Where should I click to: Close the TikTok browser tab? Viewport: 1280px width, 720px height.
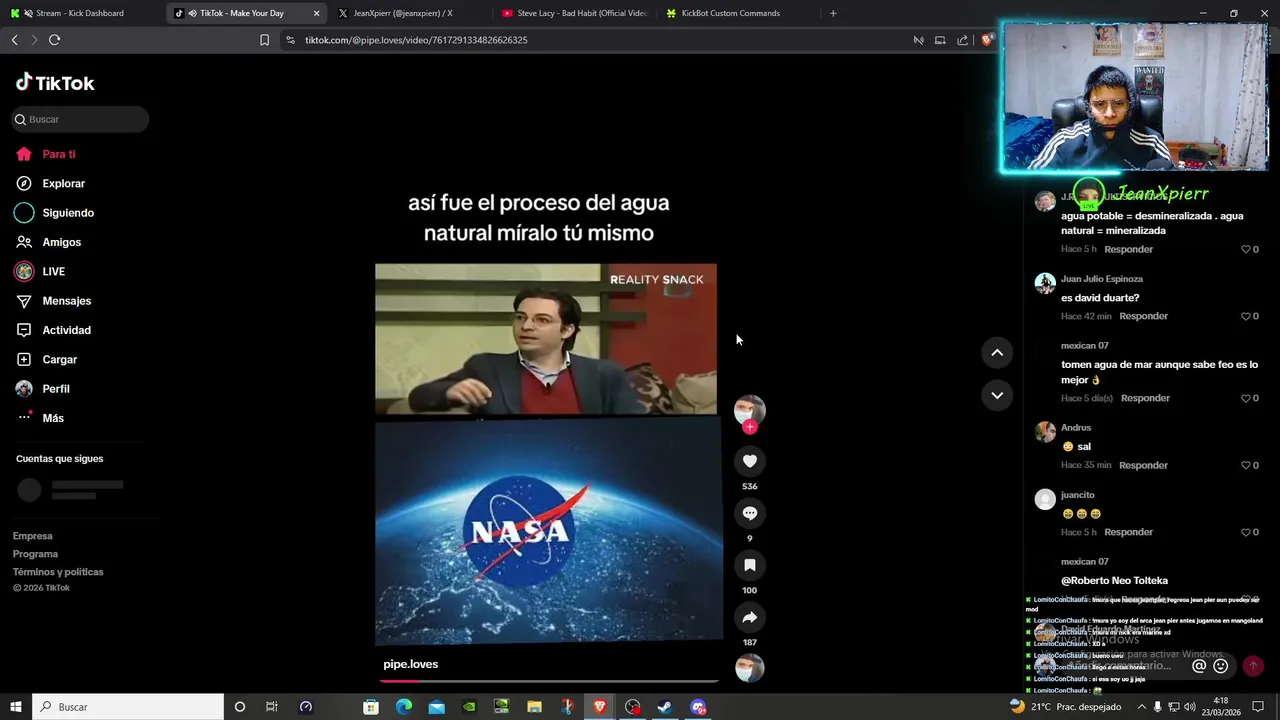tap(317, 13)
